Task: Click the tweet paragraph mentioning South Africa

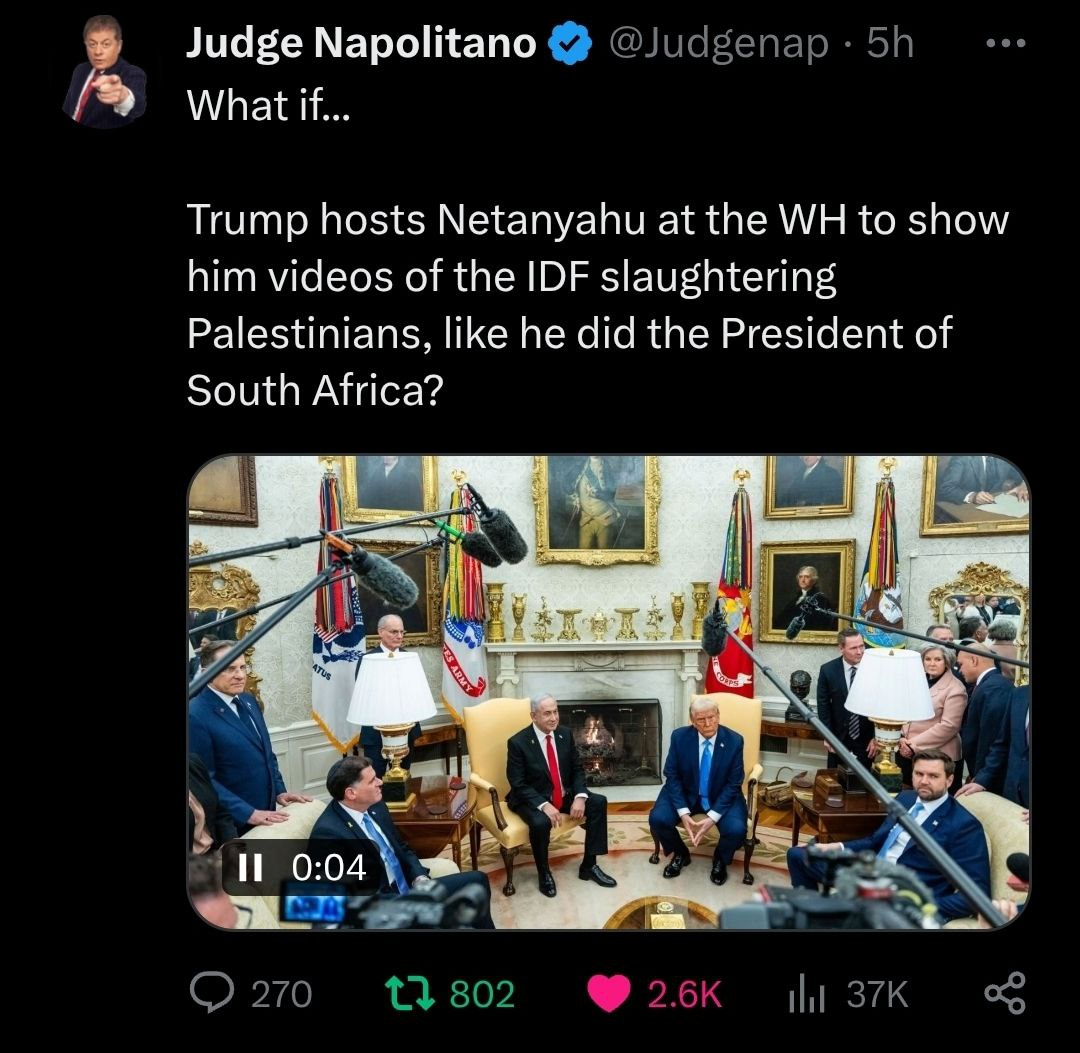Action: pos(598,304)
